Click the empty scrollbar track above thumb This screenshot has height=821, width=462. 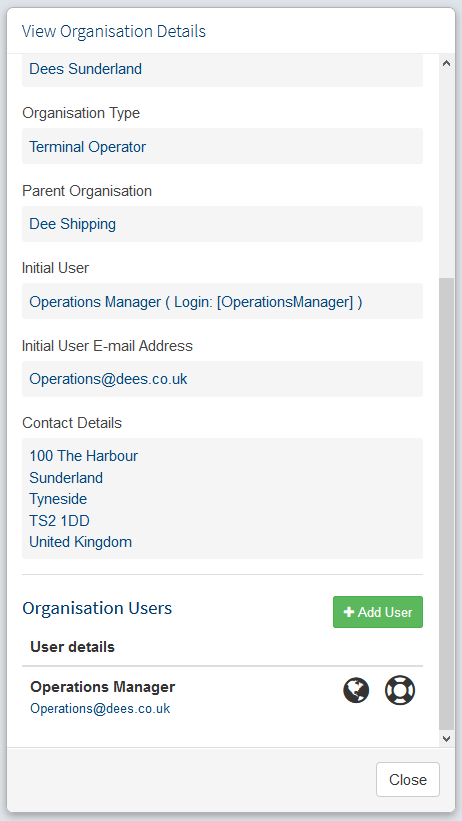(446, 174)
